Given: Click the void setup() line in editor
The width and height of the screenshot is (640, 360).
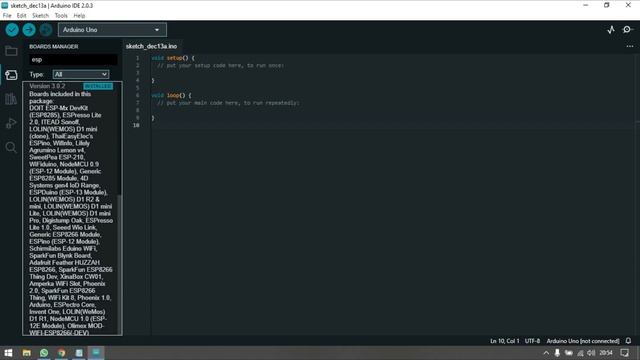Looking at the screenshot, I should (173, 58).
